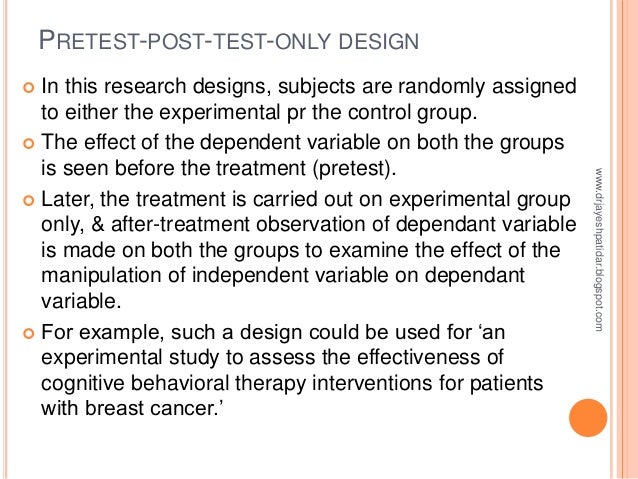638x479 pixels.
Task: Click the fourth orange bullet marker
Action: 28,334
